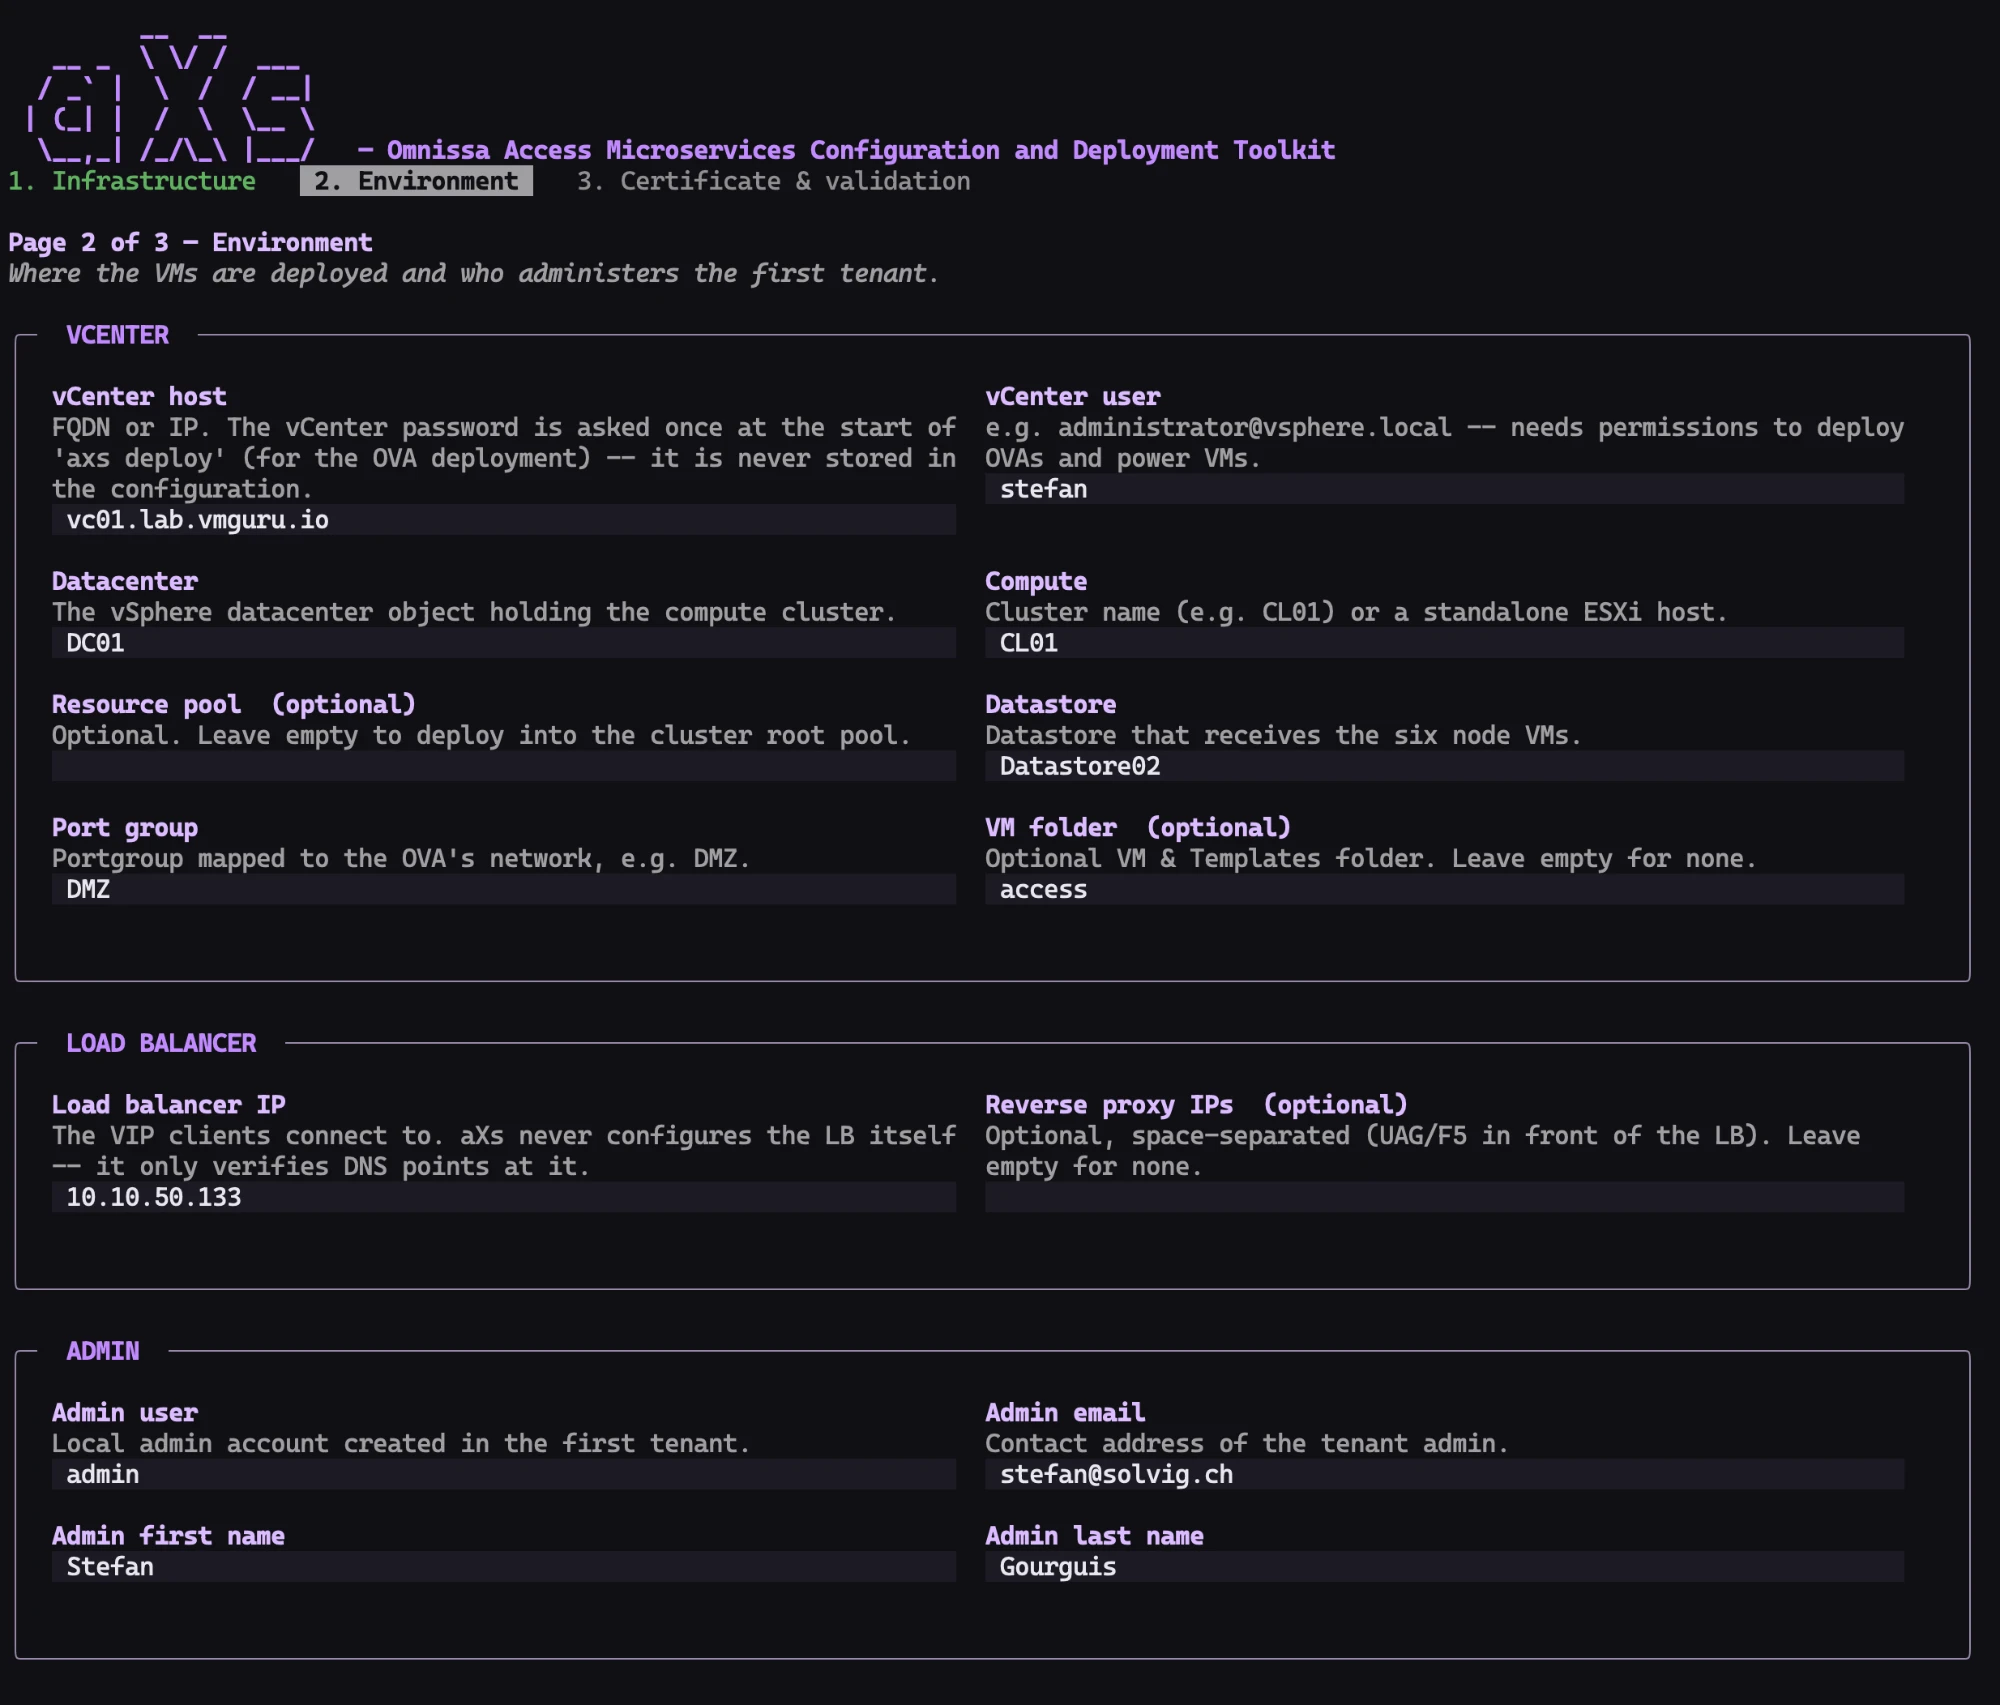Select the 2. Environment tab
The width and height of the screenshot is (2000, 1705).
(x=416, y=181)
